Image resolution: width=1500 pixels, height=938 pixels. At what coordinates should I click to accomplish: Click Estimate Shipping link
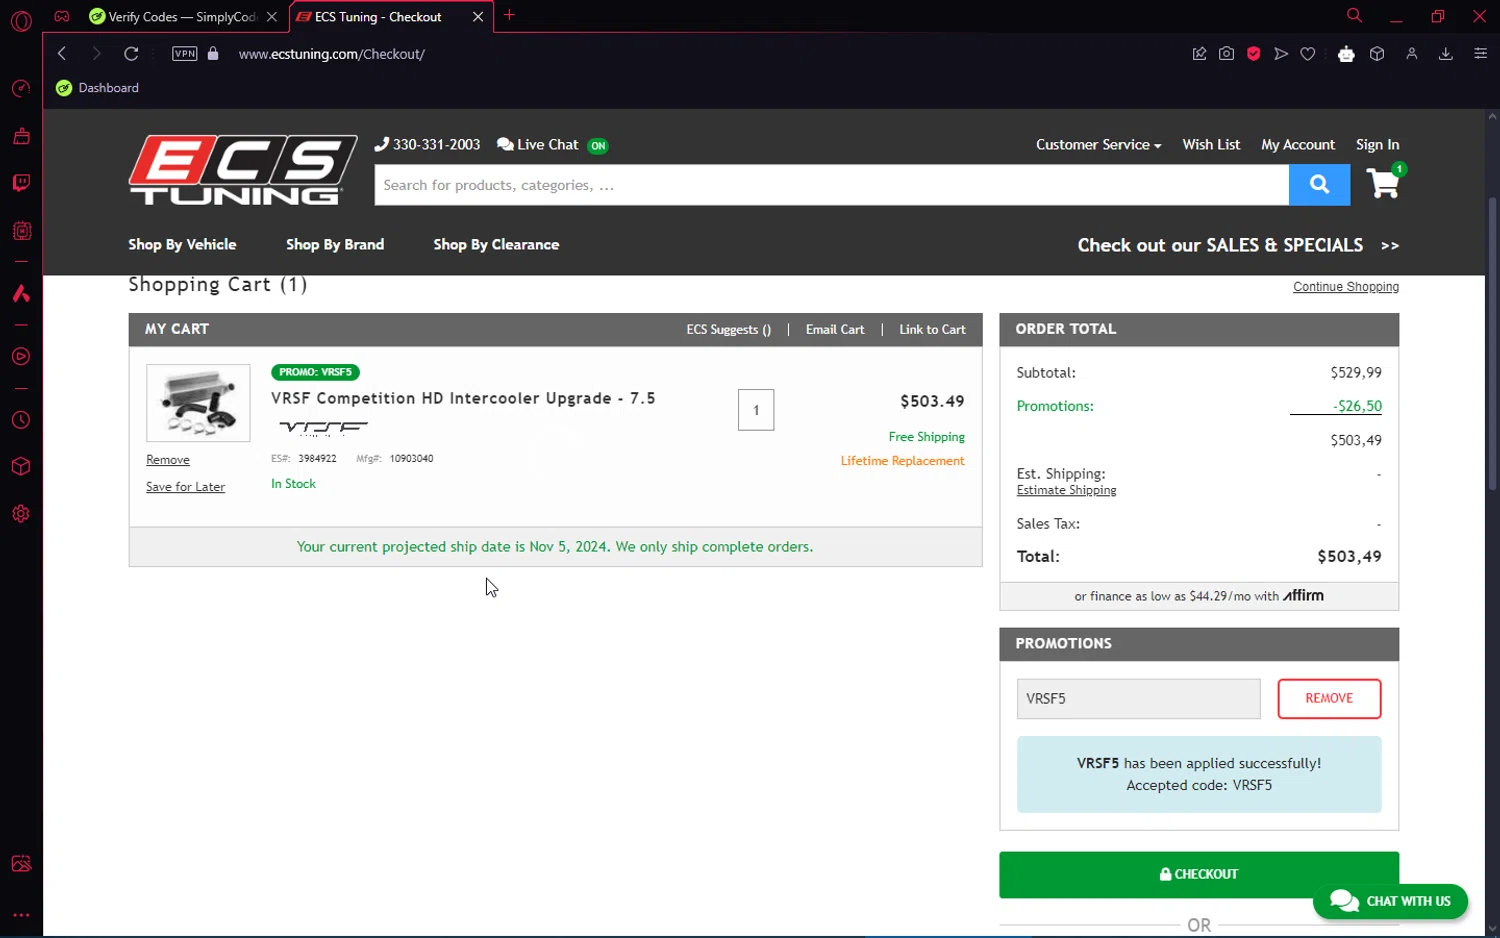pos(1066,490)
